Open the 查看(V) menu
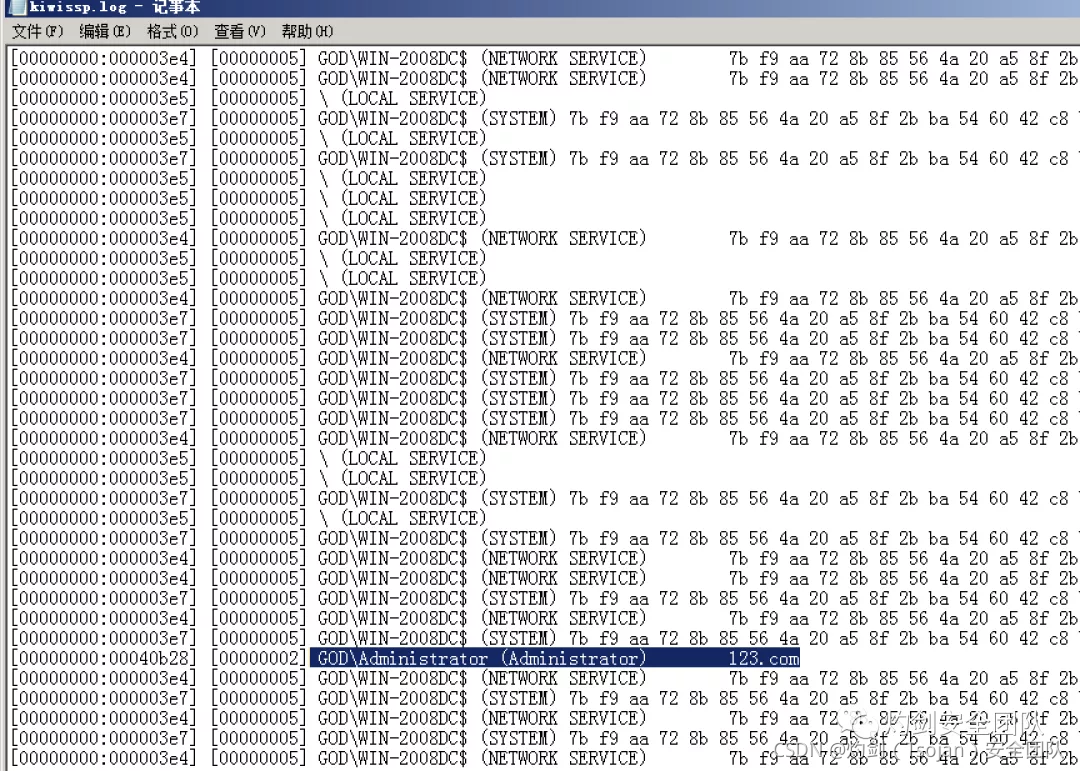The height and width of the screenshot is (771, 1080). coord(240,31)
